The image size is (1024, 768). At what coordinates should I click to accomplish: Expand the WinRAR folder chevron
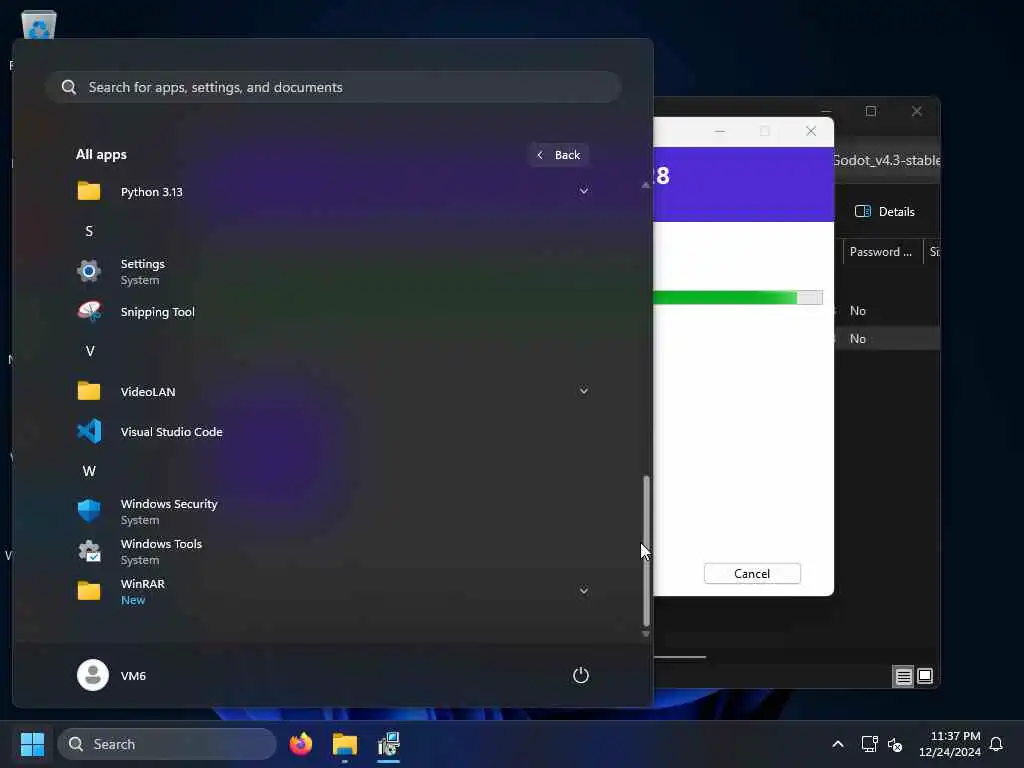coord(584,591)
